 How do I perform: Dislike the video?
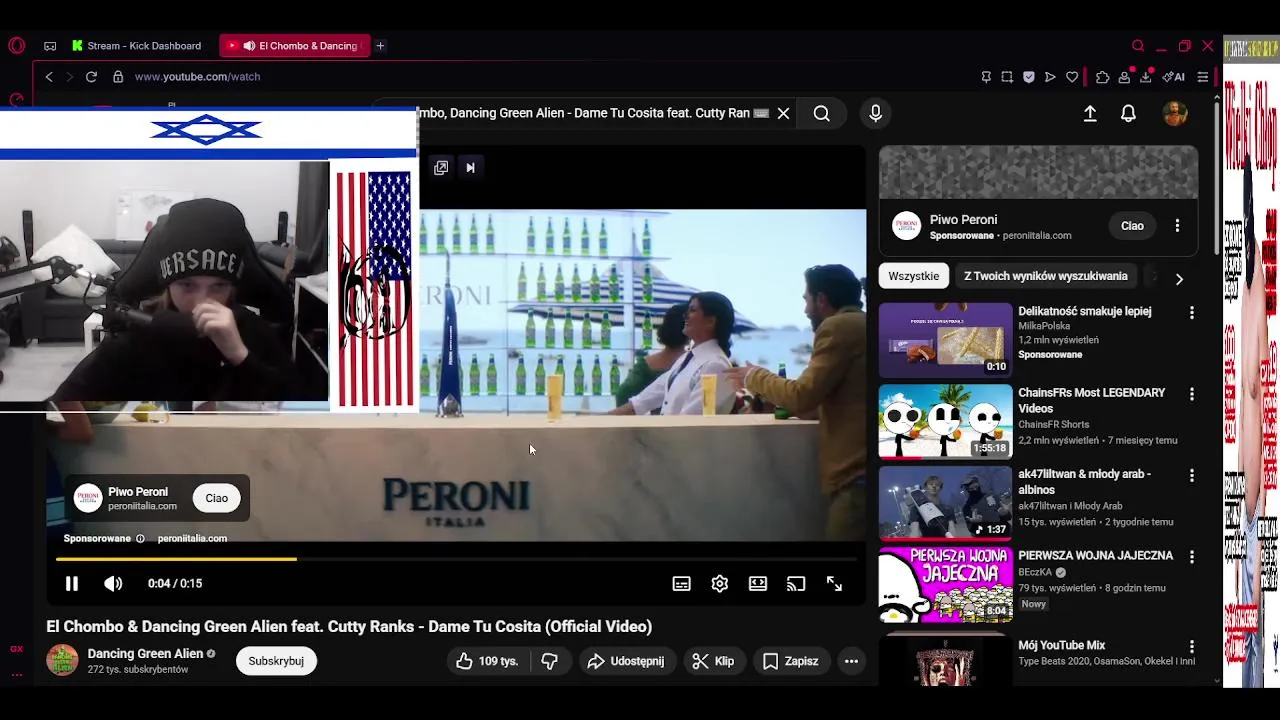tap(549, 661)
